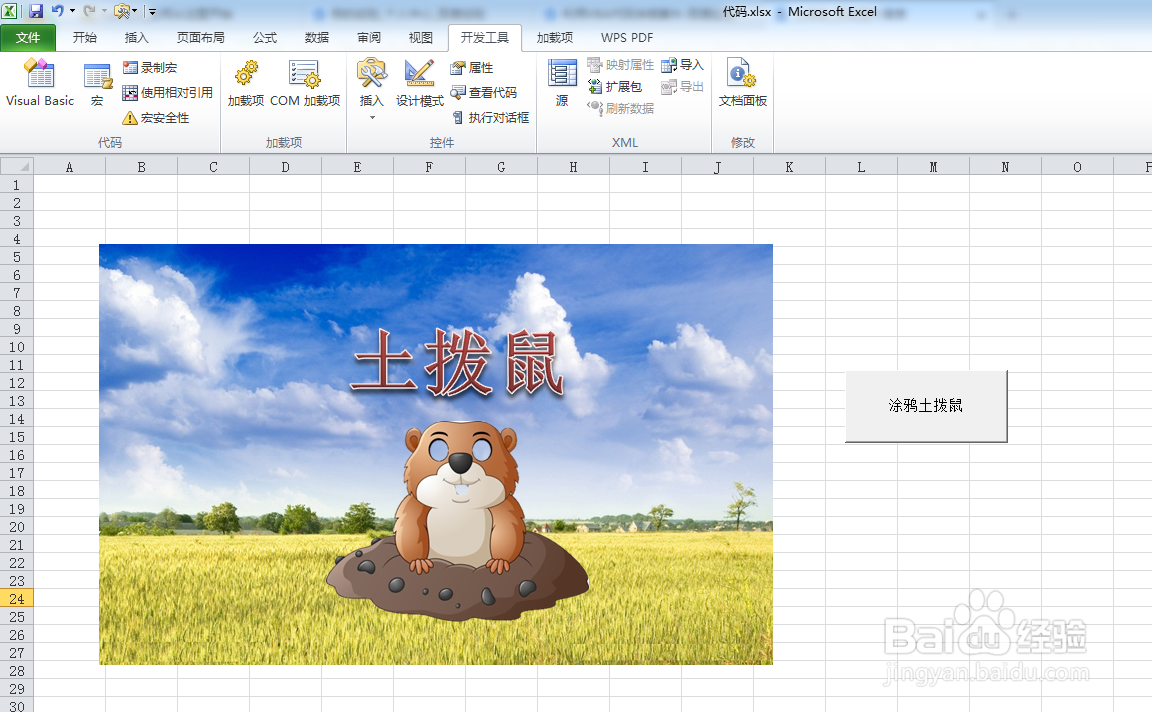Screen dimensions: 1152x712
Task: Select the Developer (开发工具) tab
Action: pos(485,37)
